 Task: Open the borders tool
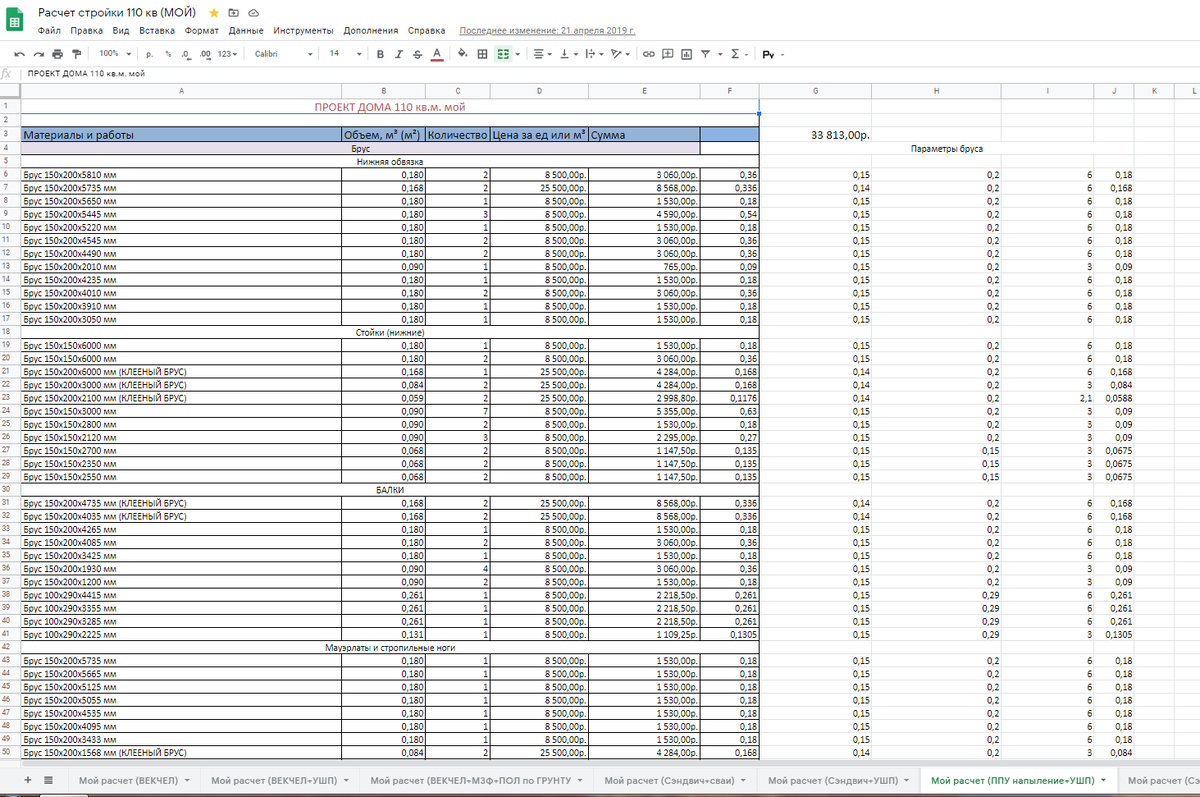tap(482, 54)
